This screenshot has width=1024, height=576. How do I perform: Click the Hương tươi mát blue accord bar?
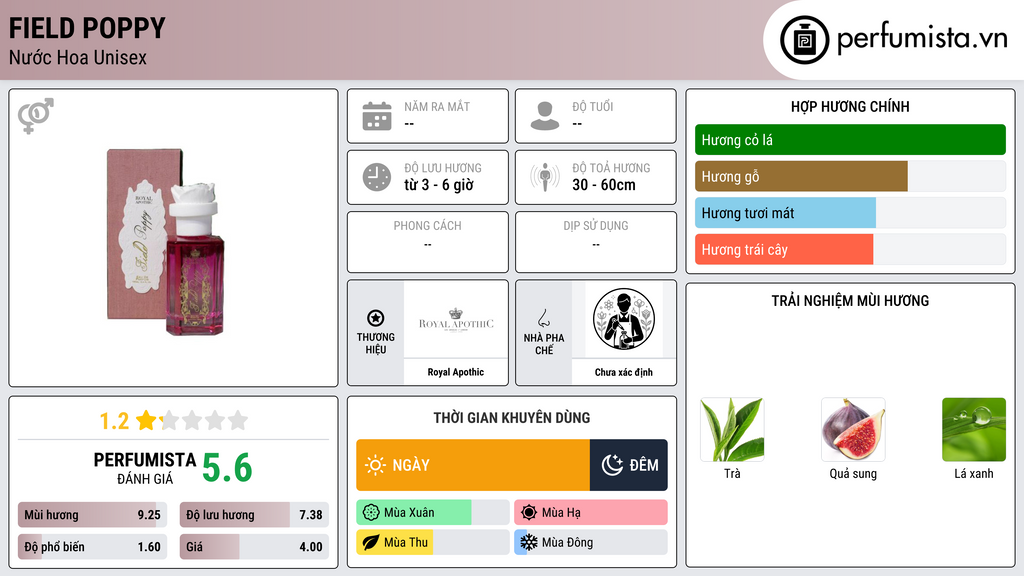pos(785,213)
